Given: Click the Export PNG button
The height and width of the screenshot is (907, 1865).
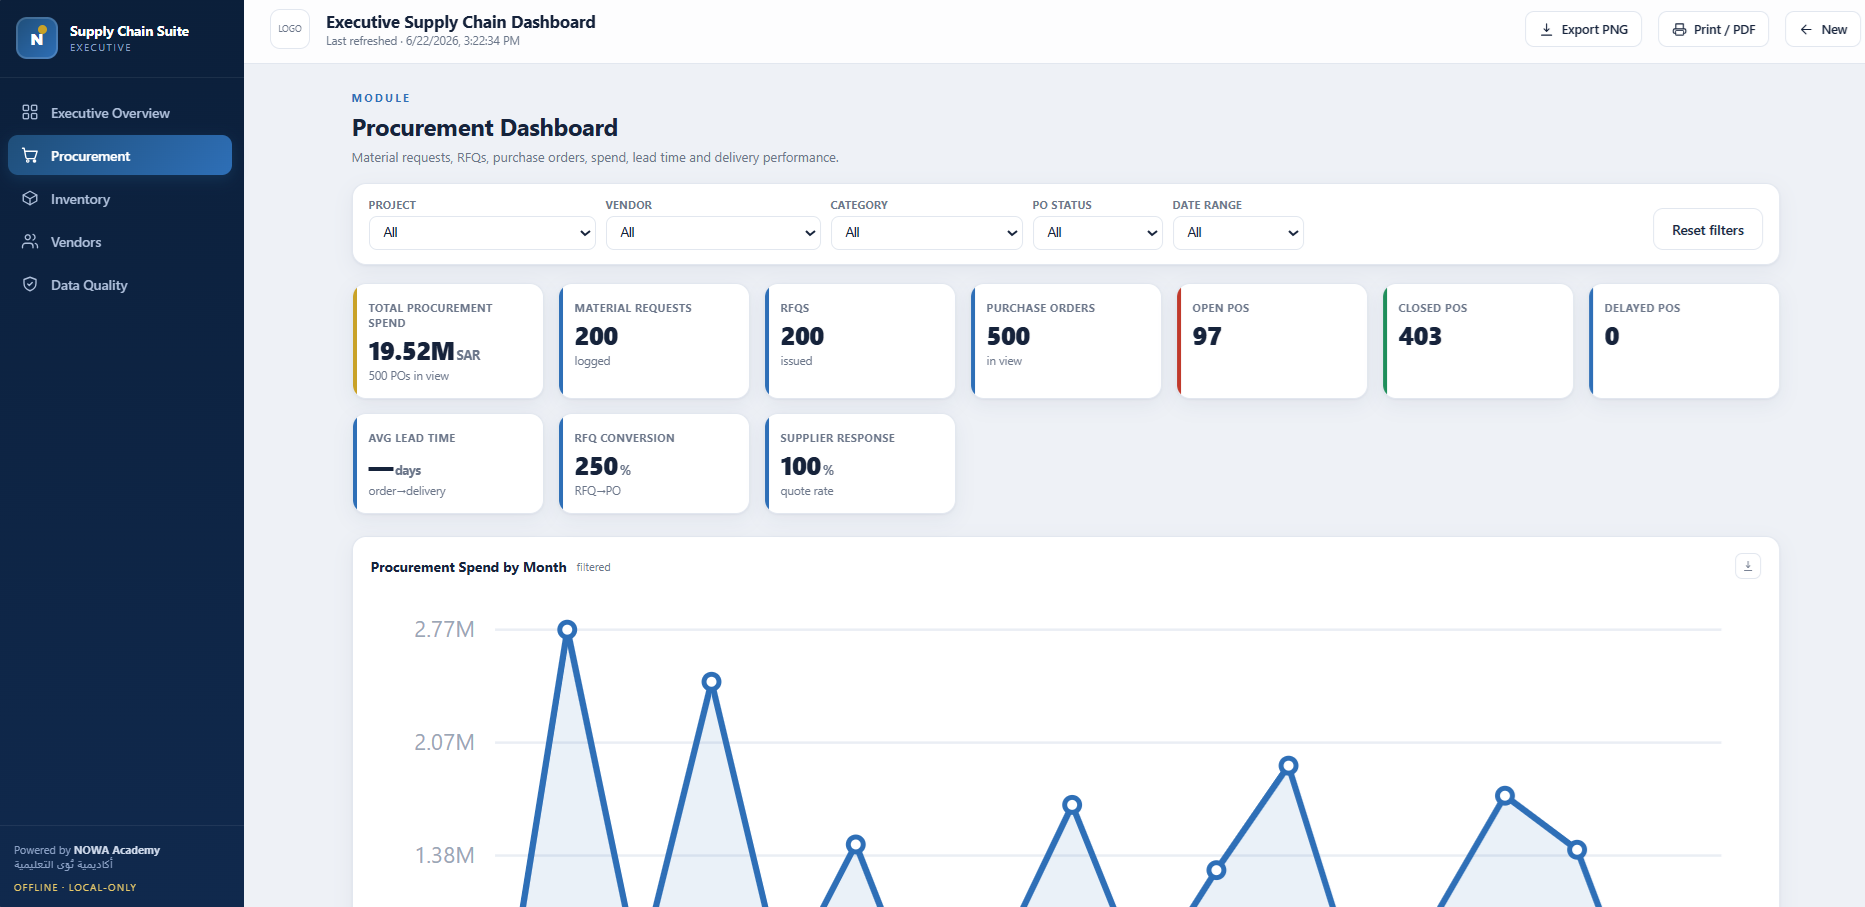Looking at the screenshot, I should pos(1583,29).
